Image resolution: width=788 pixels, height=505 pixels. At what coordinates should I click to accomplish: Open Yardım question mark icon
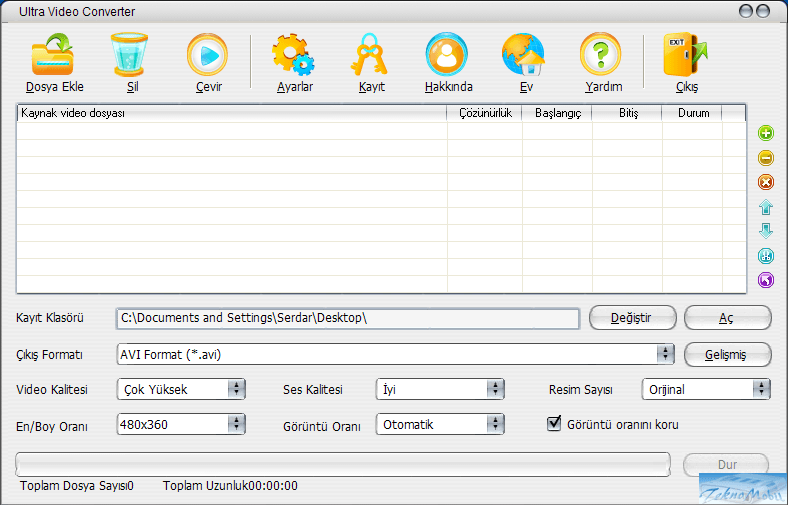pyautogui.click(x=601, y=55)
